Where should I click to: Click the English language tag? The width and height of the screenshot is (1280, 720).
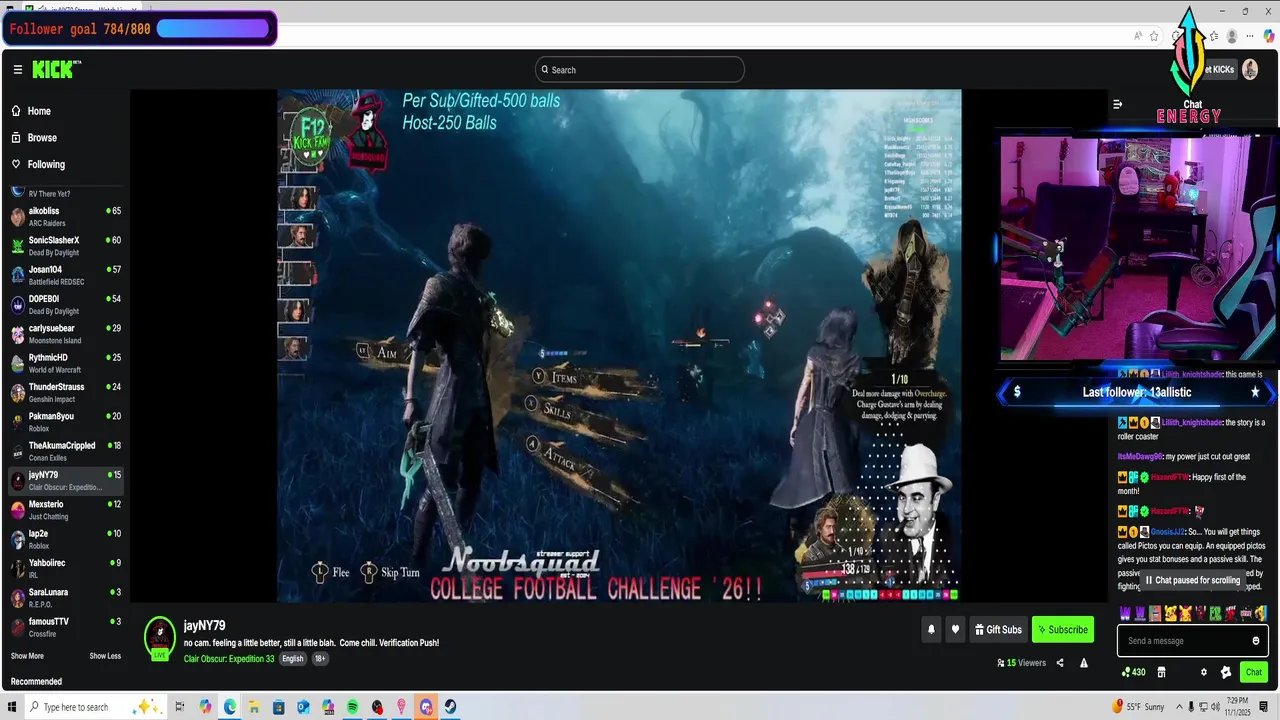pyautogui.click(x=292, y=659)
